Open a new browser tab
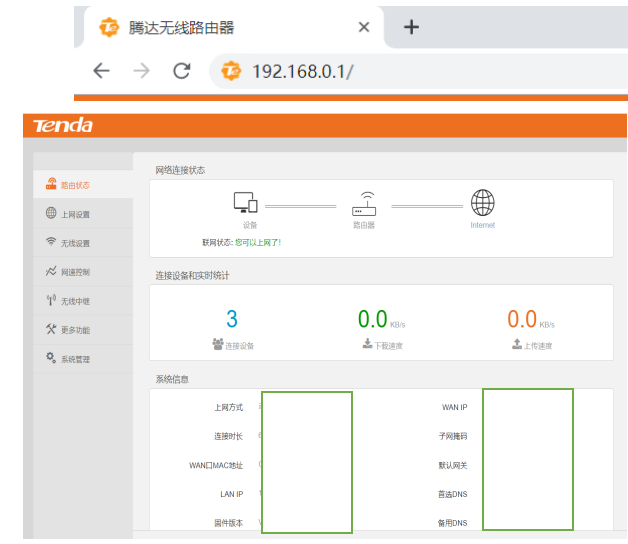Image resolution: width=628 pixels, height=544 pixels. coord(410,27)
